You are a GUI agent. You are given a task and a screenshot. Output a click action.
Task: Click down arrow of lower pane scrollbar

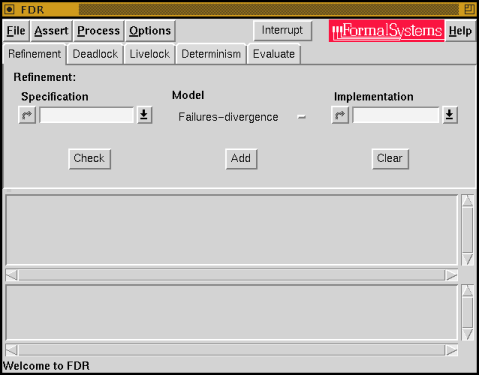click(x=468, y=334)
